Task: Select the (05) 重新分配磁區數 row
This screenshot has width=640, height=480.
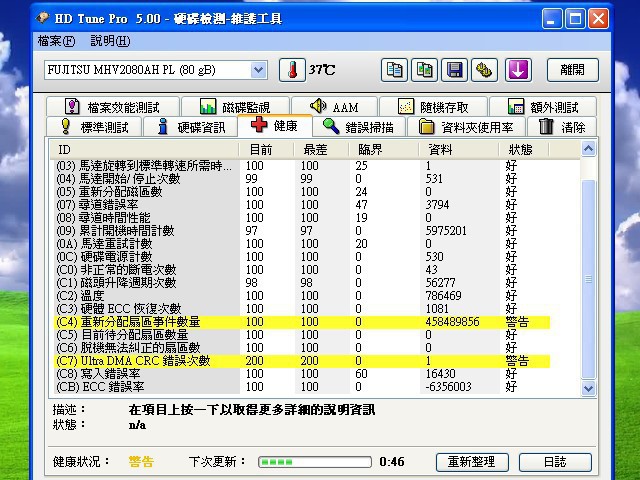Action: click(303, 192)
